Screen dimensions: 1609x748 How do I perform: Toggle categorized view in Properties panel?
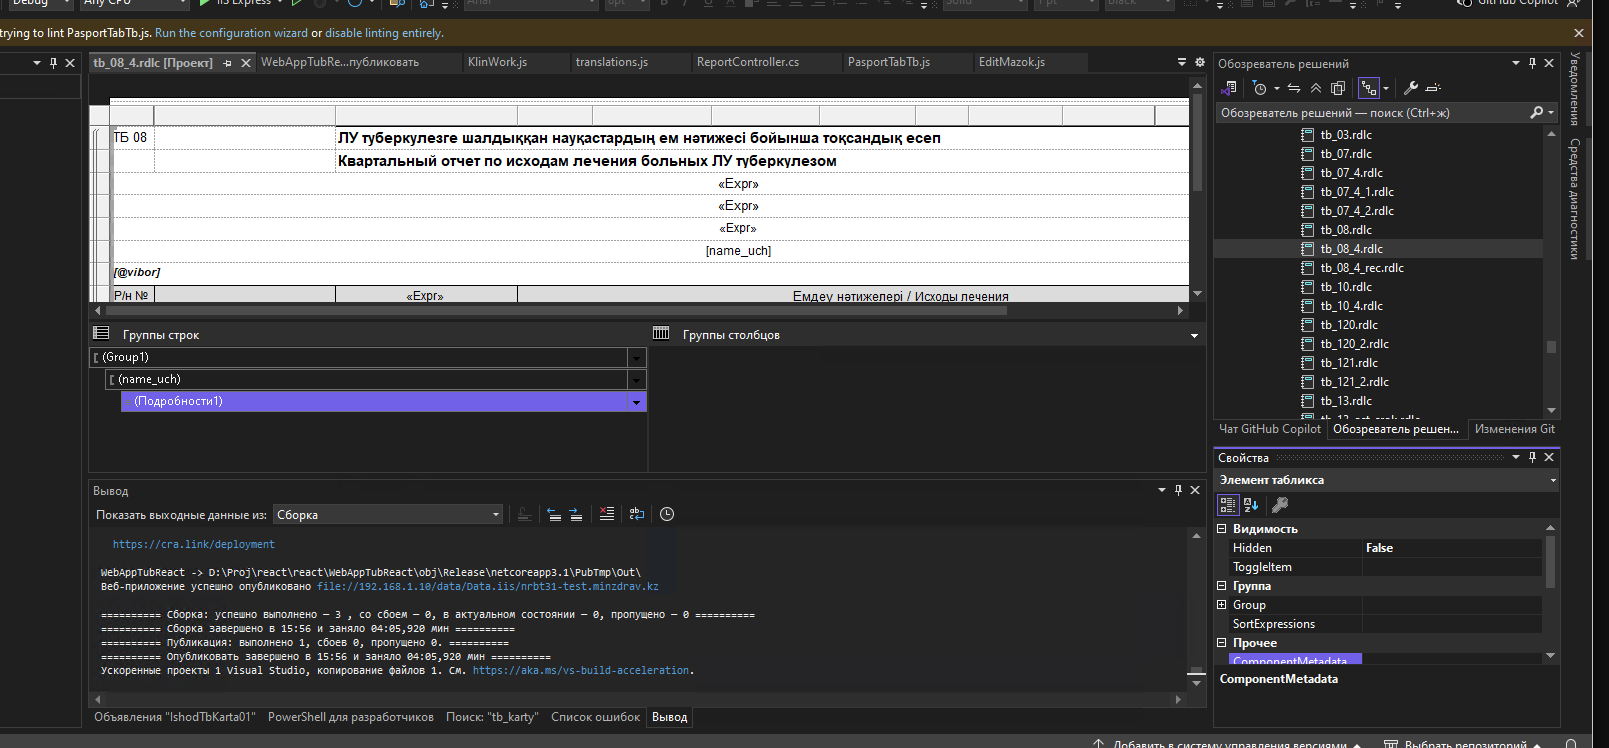[1228, 505]
